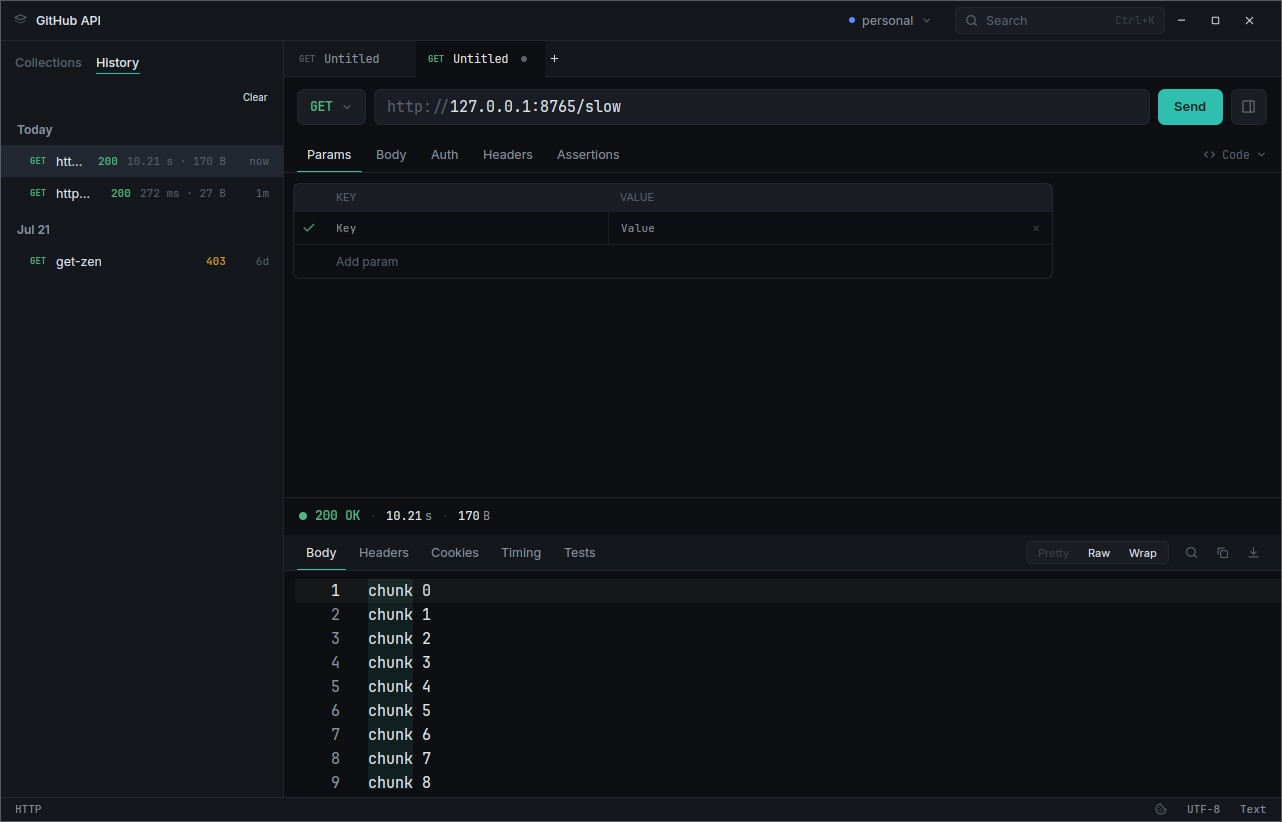Search within the response body
Viewport: 1282px width, 822px height.
tap(1191, 553)
